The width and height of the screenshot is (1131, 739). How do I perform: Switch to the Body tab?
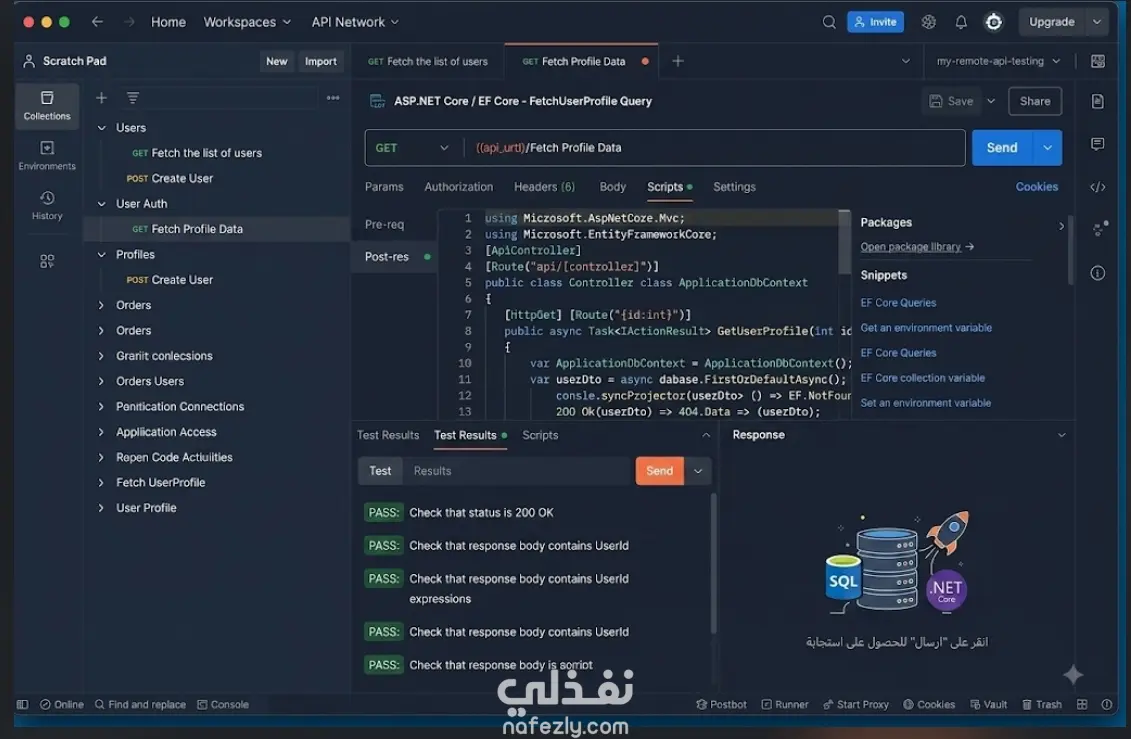point(612,187)
